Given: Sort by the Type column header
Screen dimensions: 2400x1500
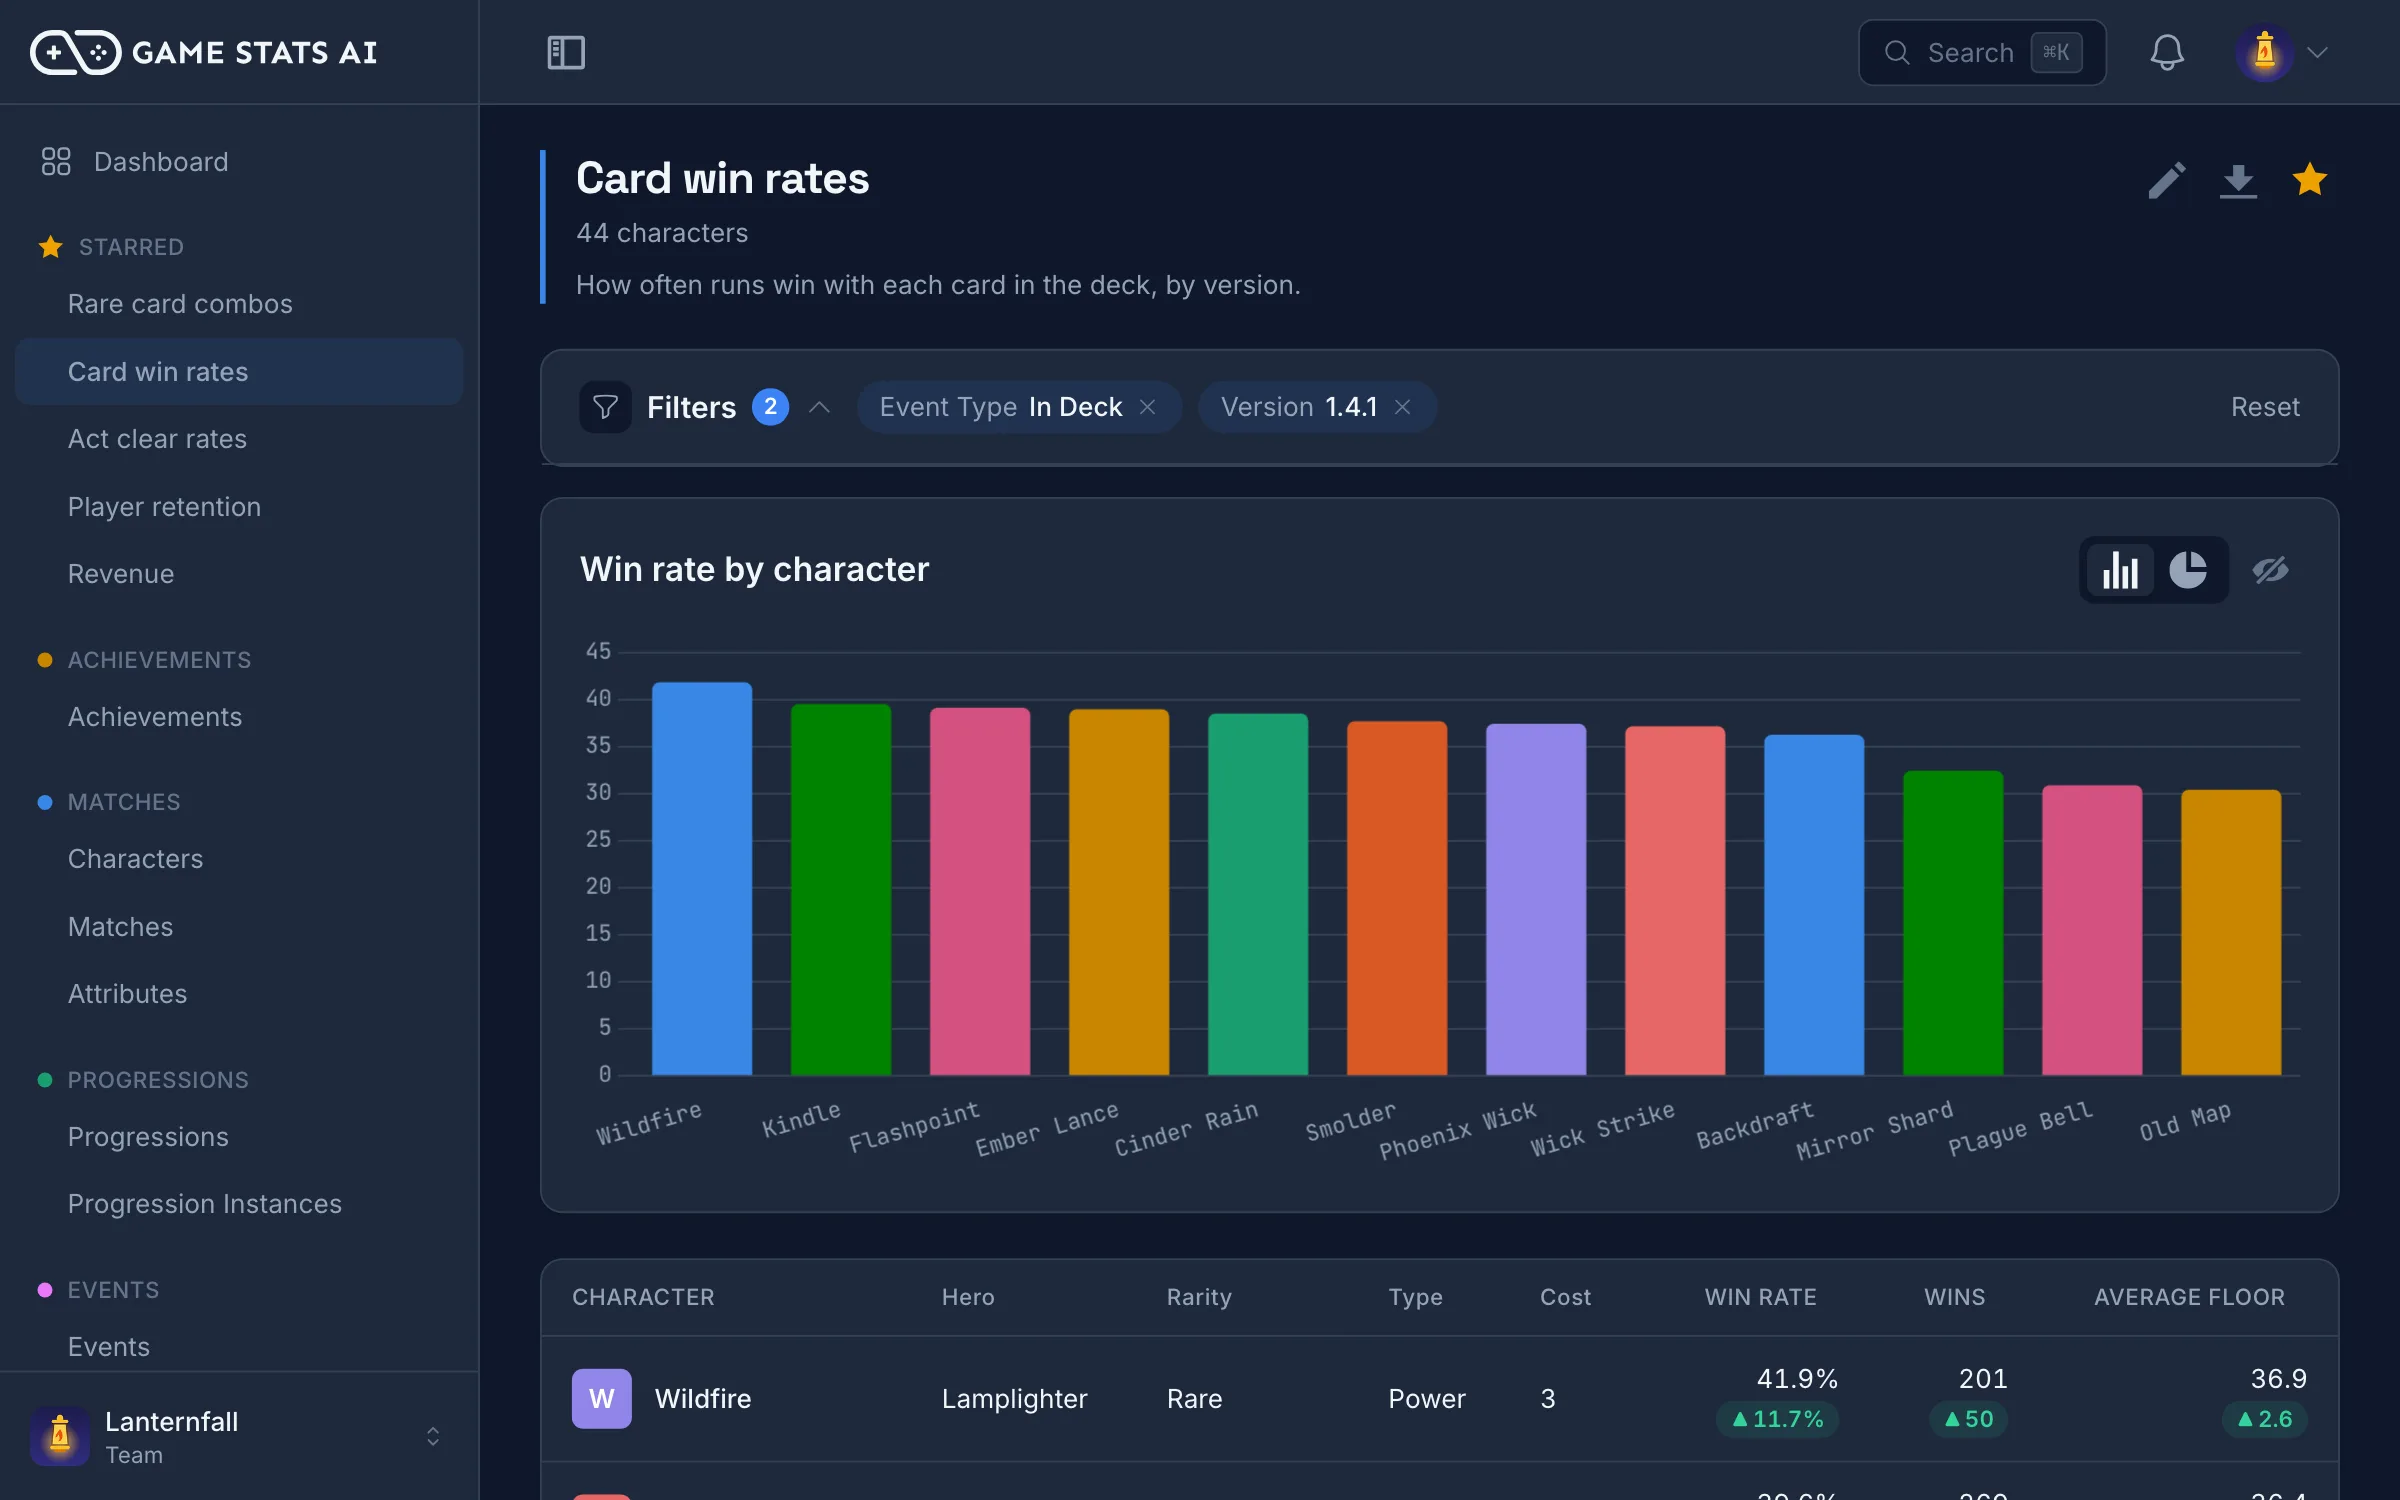Looking at the screenshot, I should pos(1415,1297).
